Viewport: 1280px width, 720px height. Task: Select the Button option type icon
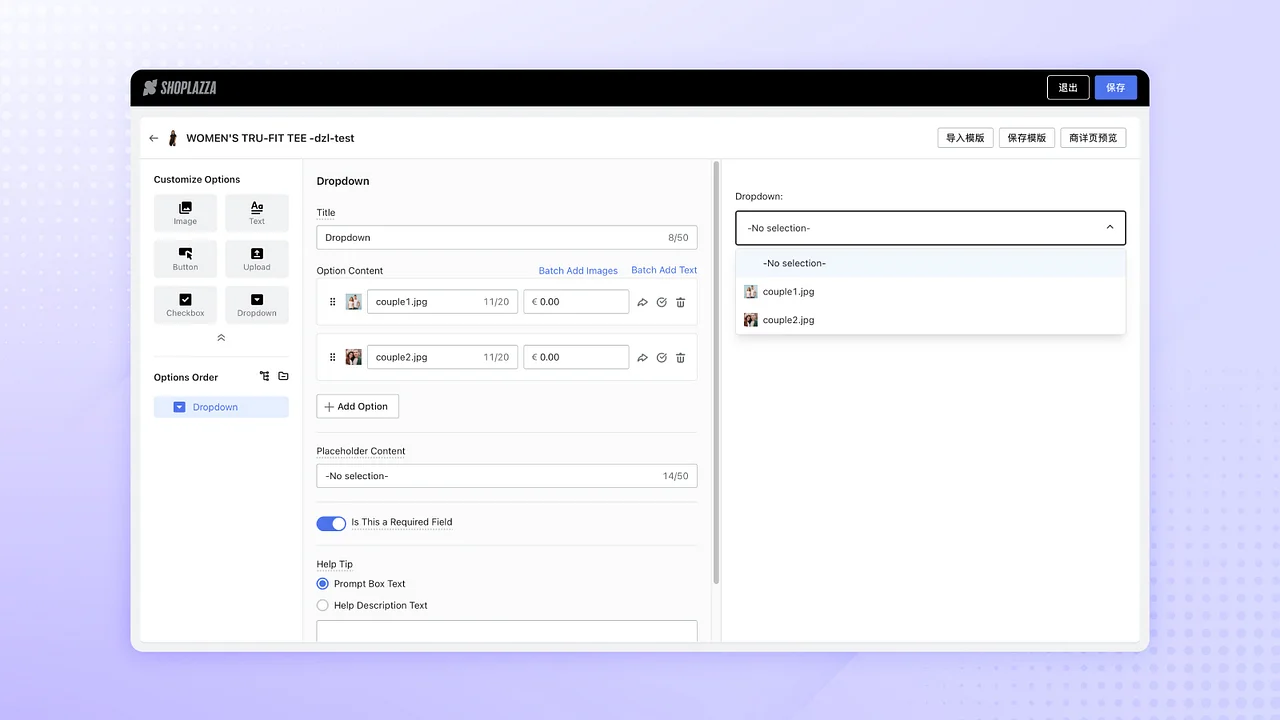tap(185, 258)
